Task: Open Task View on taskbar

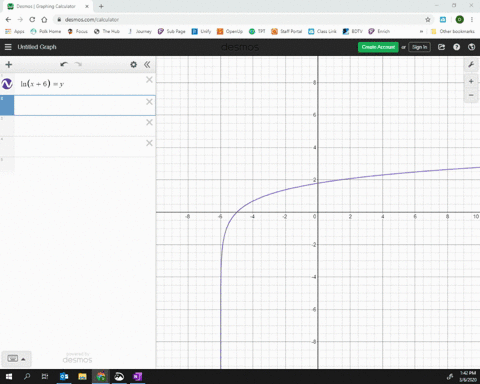Action: tap(45, 377)
